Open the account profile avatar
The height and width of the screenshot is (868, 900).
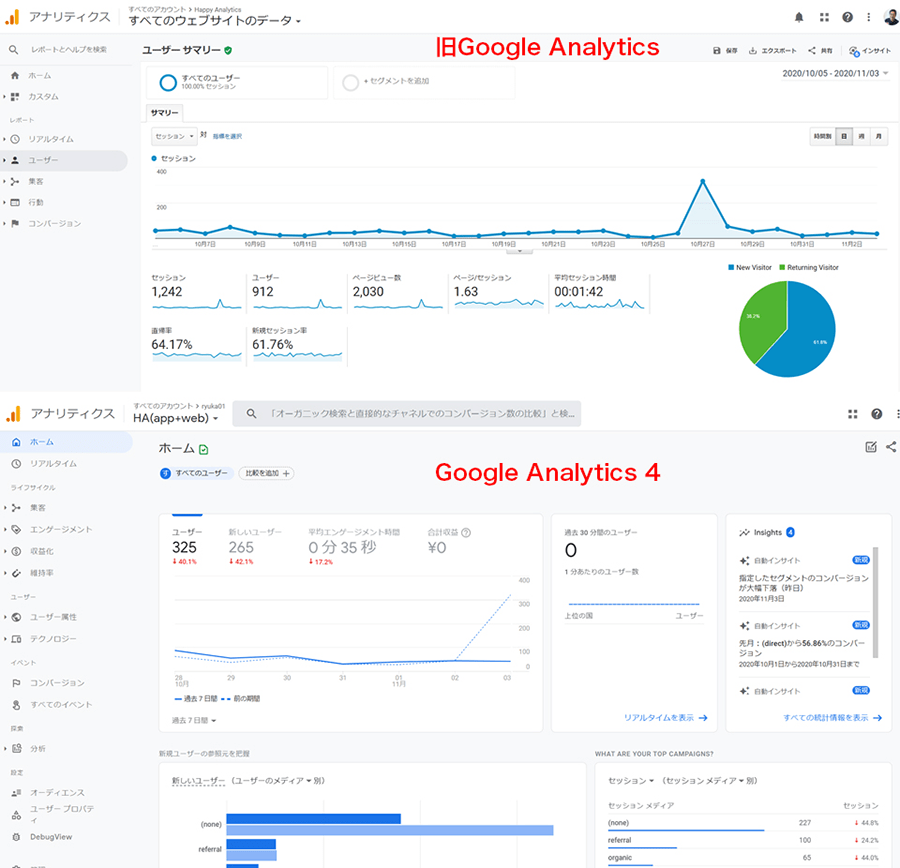891,17
